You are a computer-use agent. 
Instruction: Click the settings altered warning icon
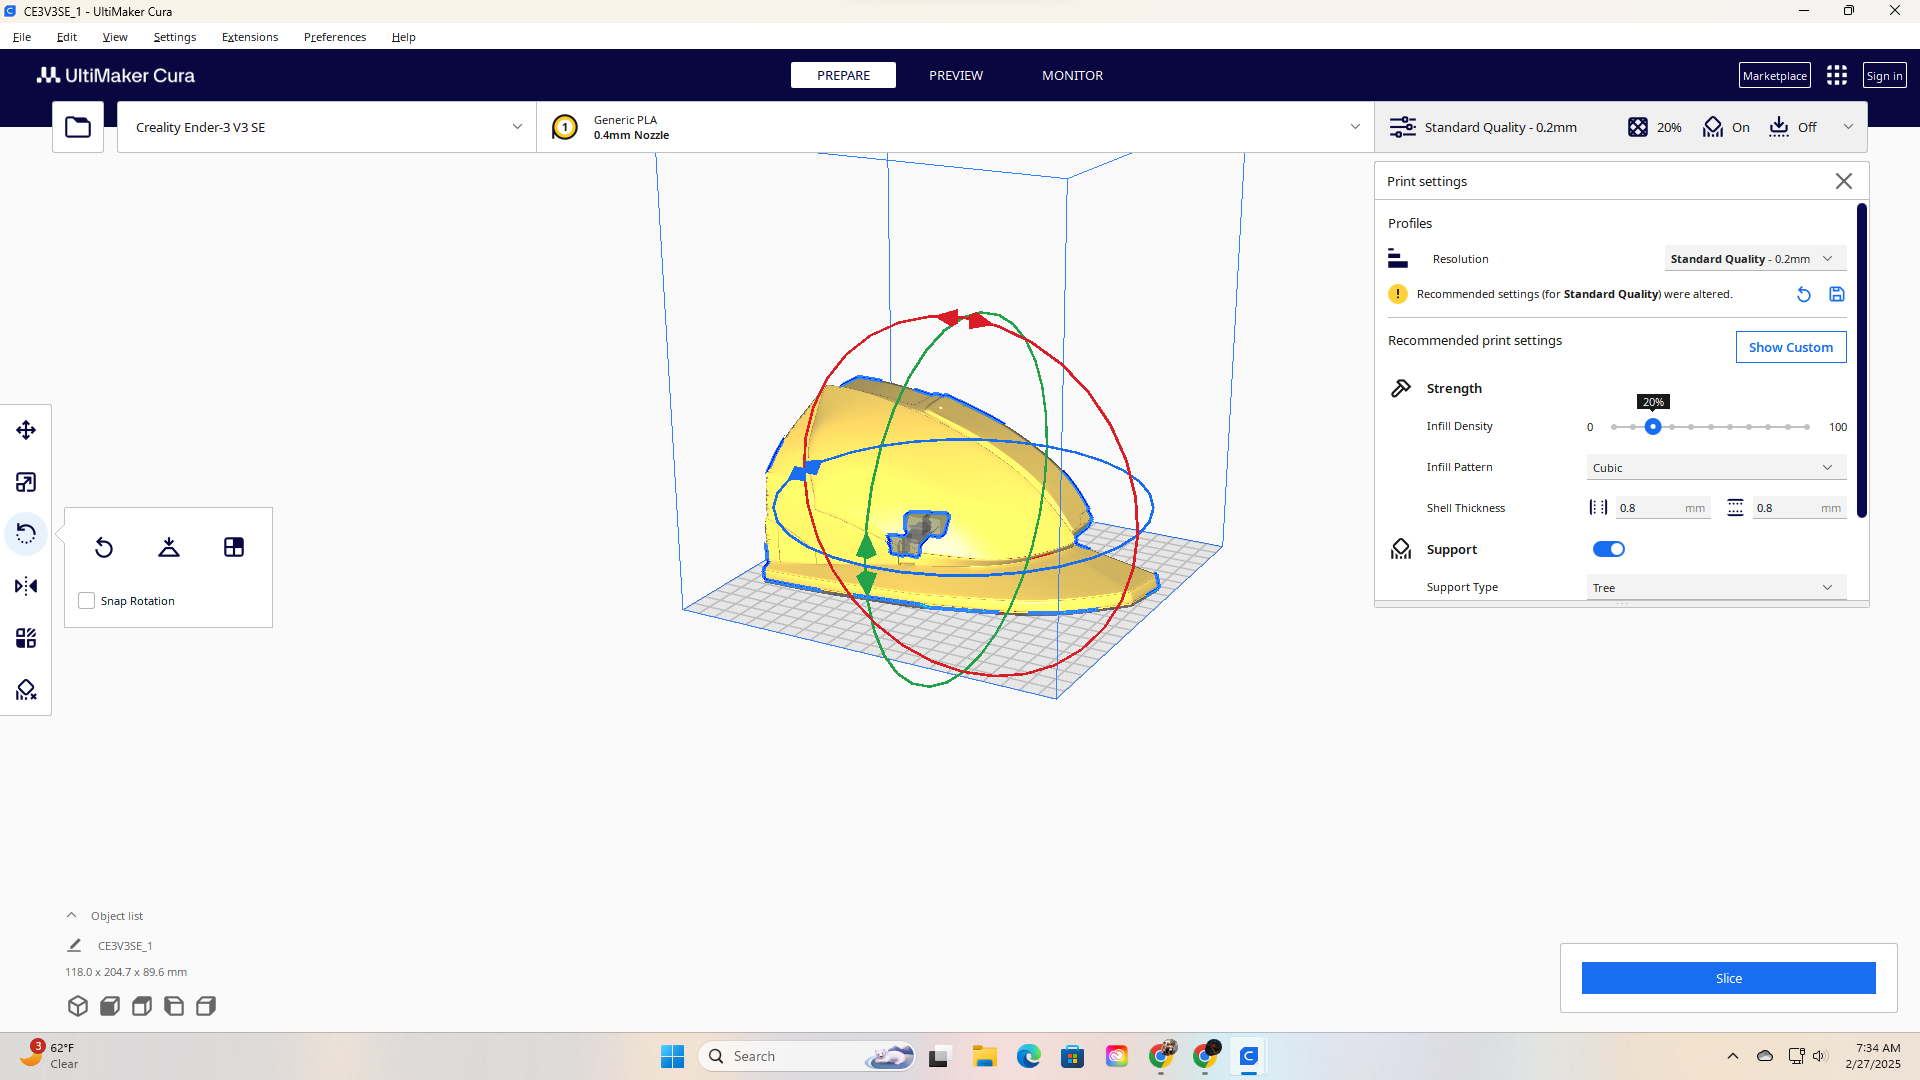tap(1398, 294)
